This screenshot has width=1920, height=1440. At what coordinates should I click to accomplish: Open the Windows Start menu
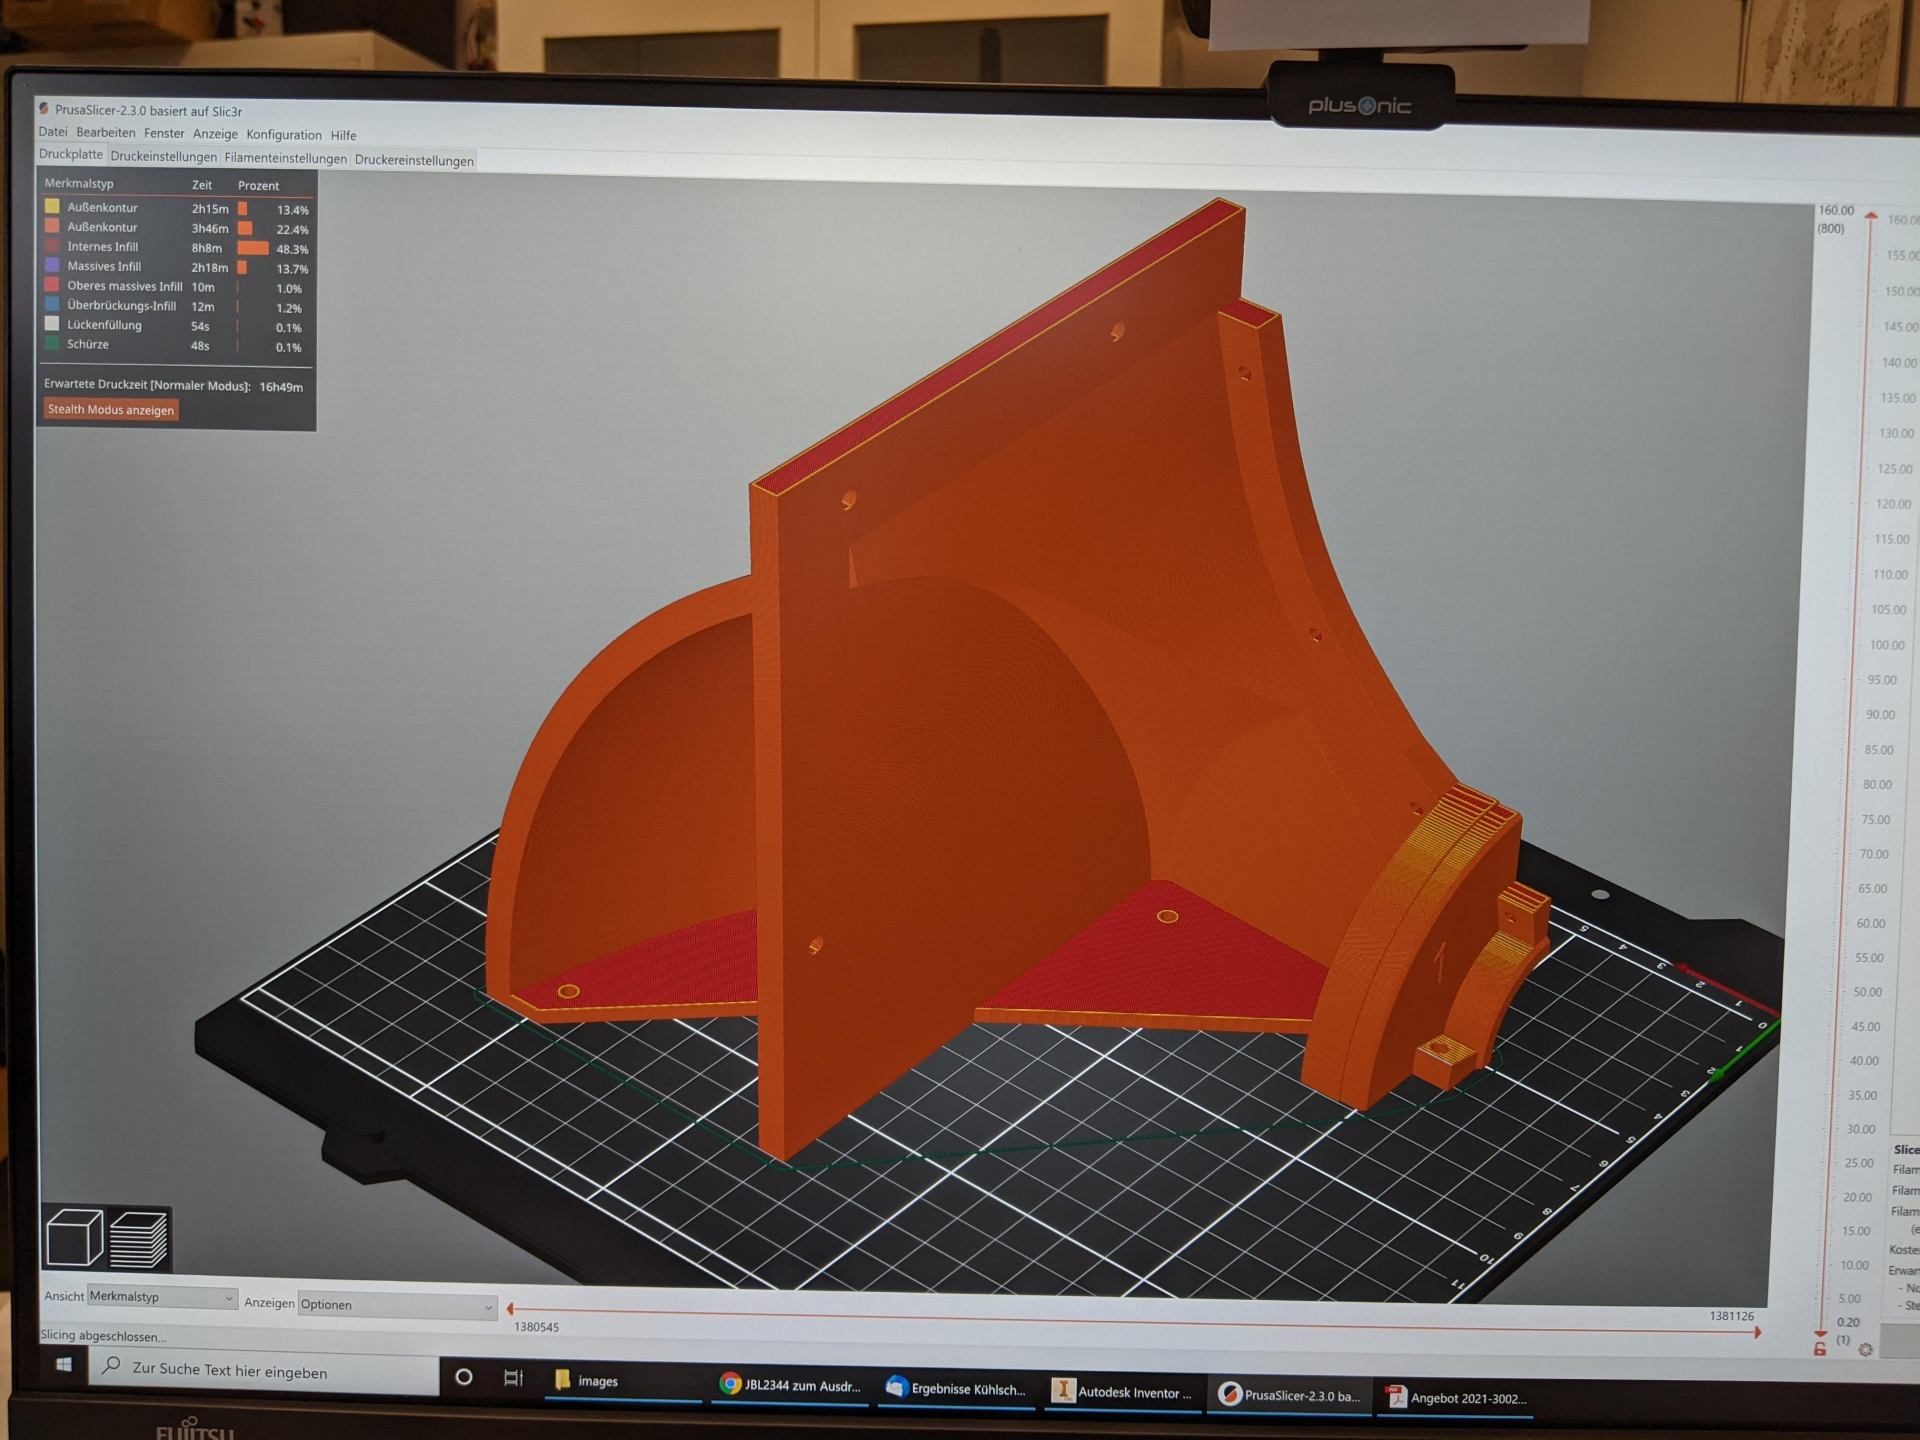(64, 1365)
